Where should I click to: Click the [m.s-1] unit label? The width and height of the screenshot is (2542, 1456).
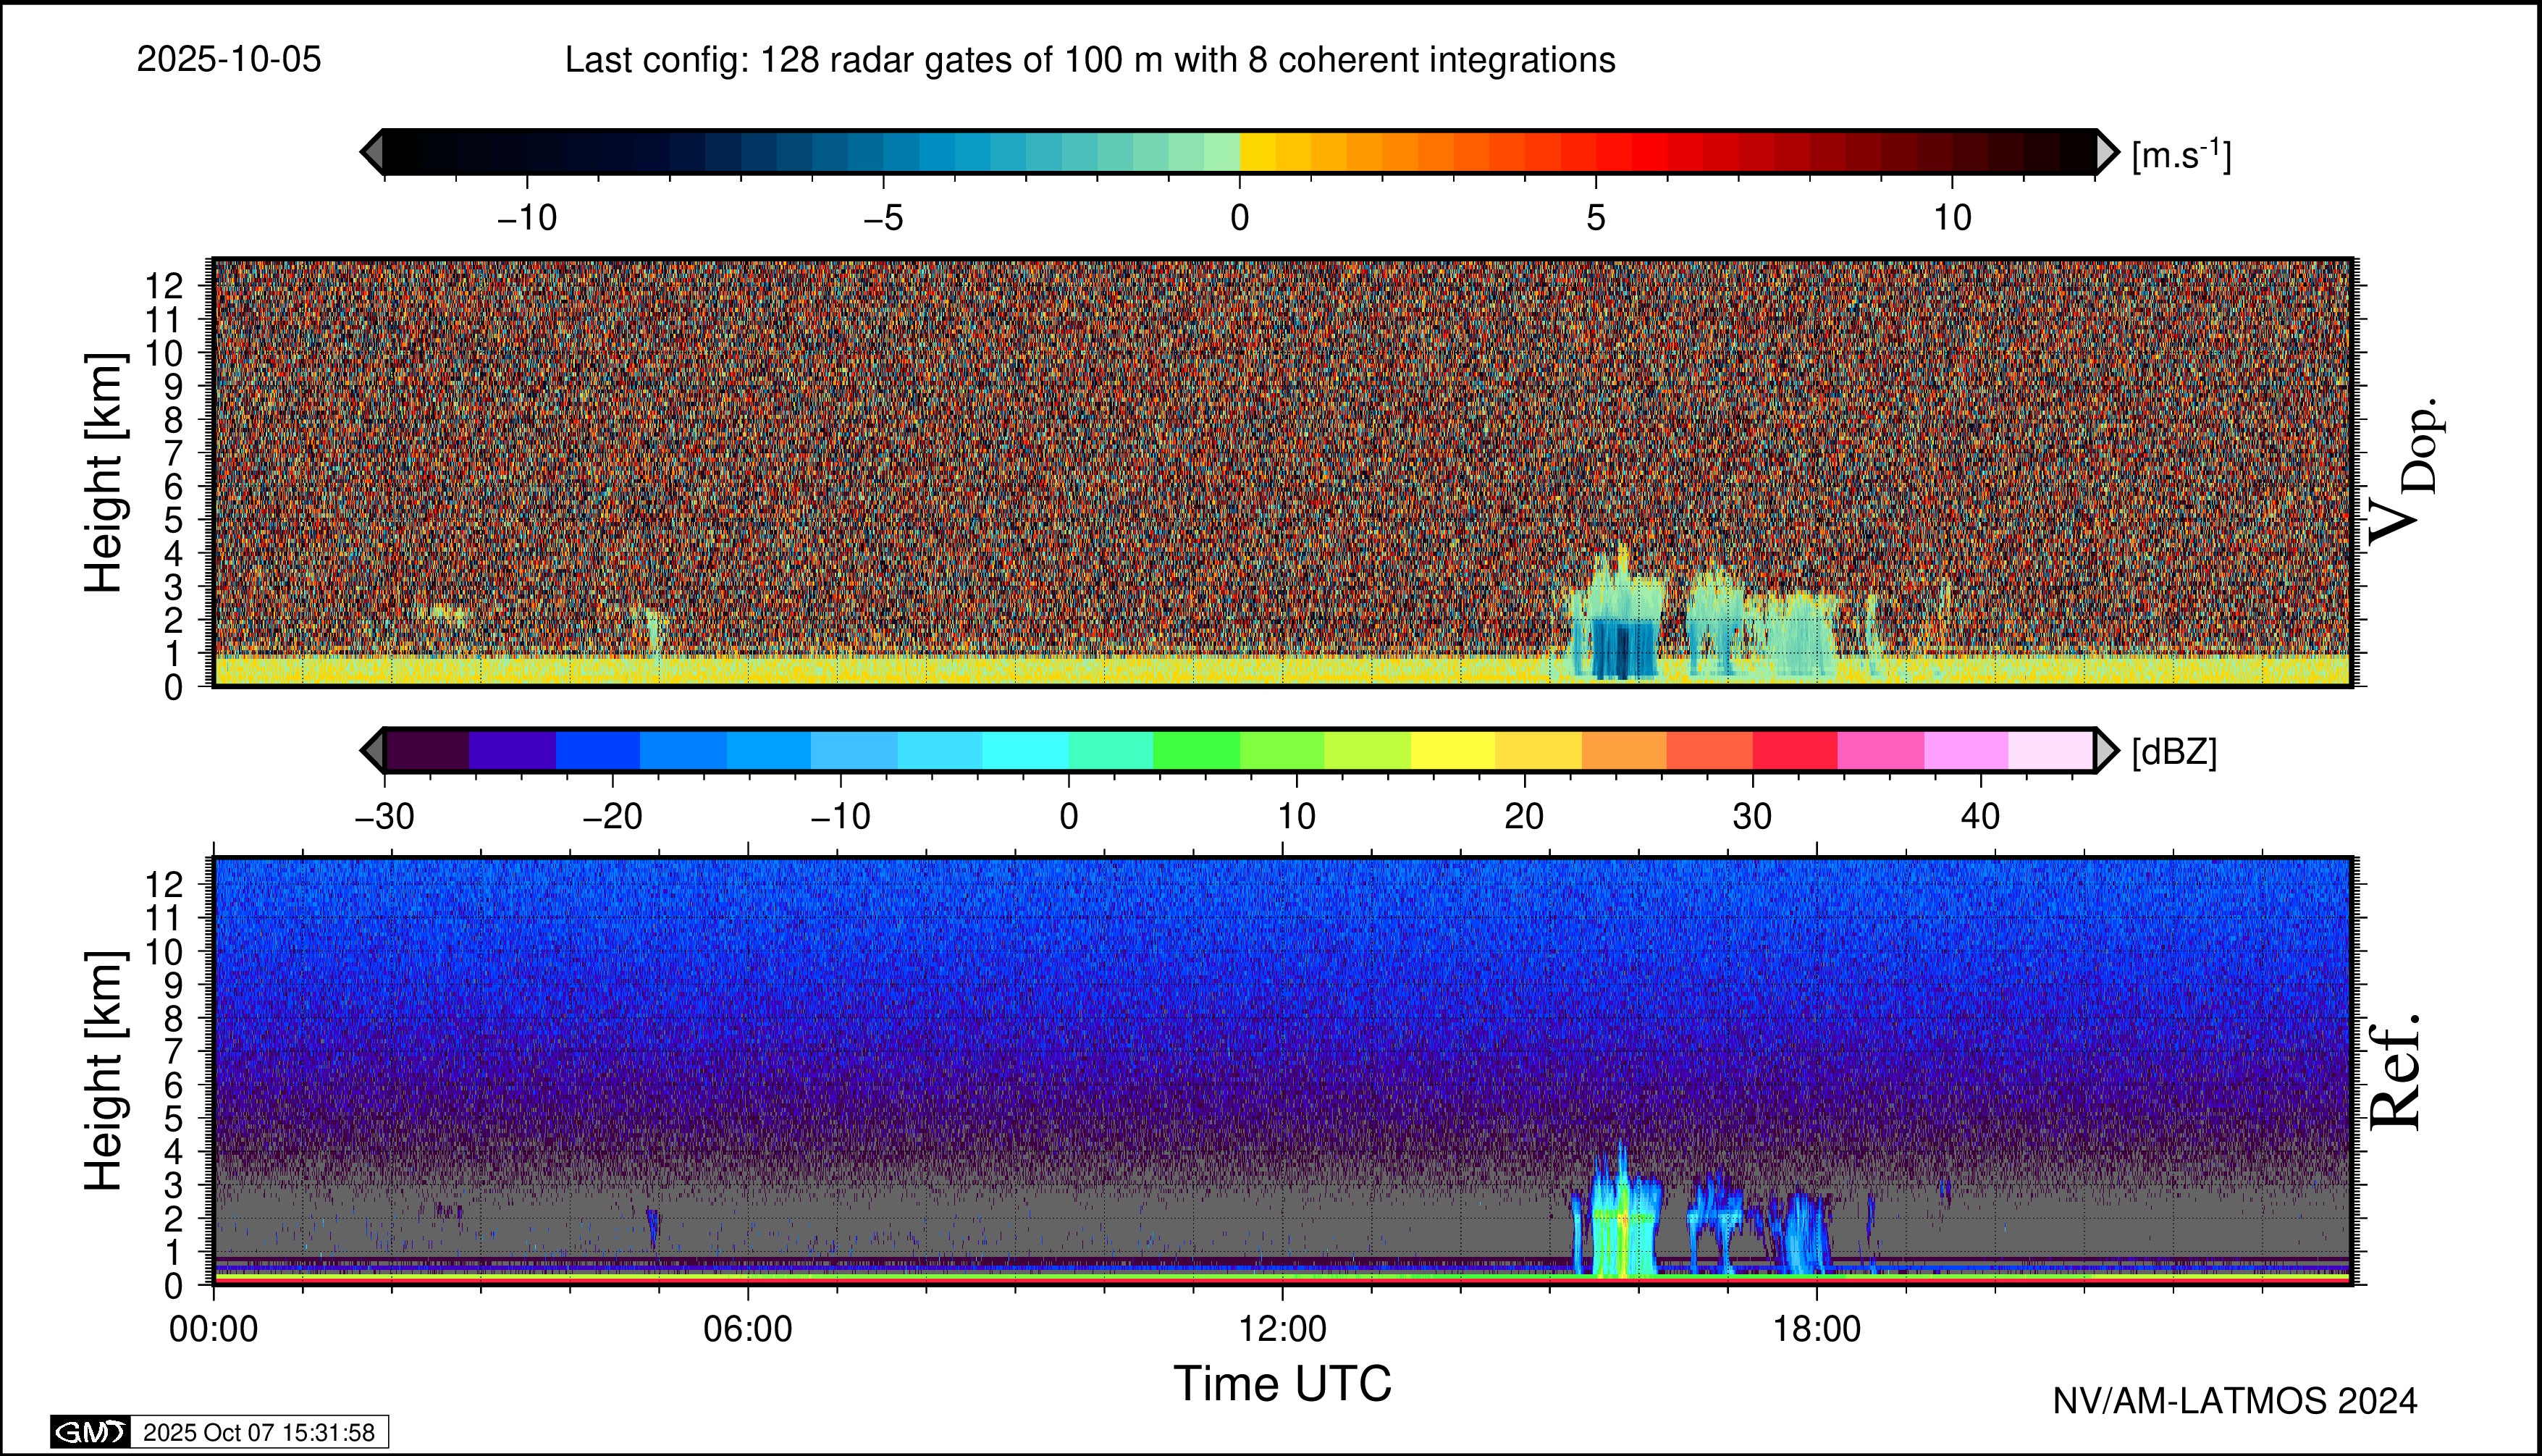2181,155
